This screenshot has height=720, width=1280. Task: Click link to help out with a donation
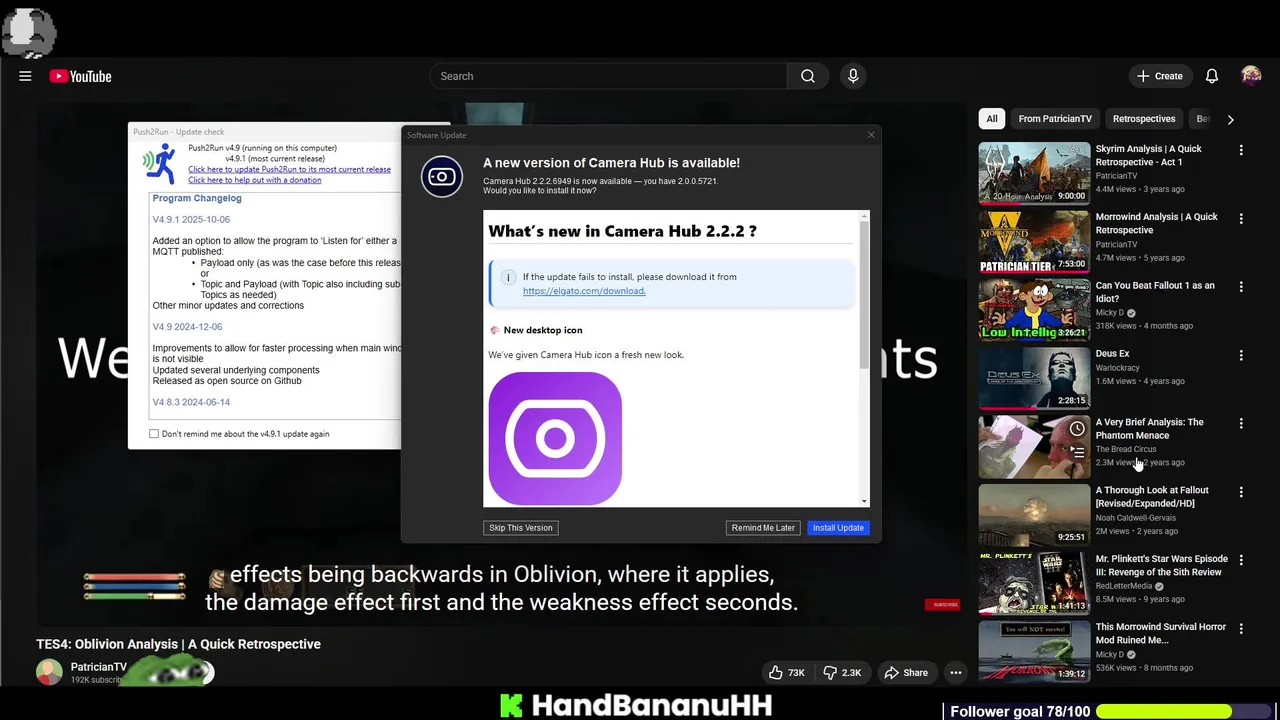coord(255,180)
